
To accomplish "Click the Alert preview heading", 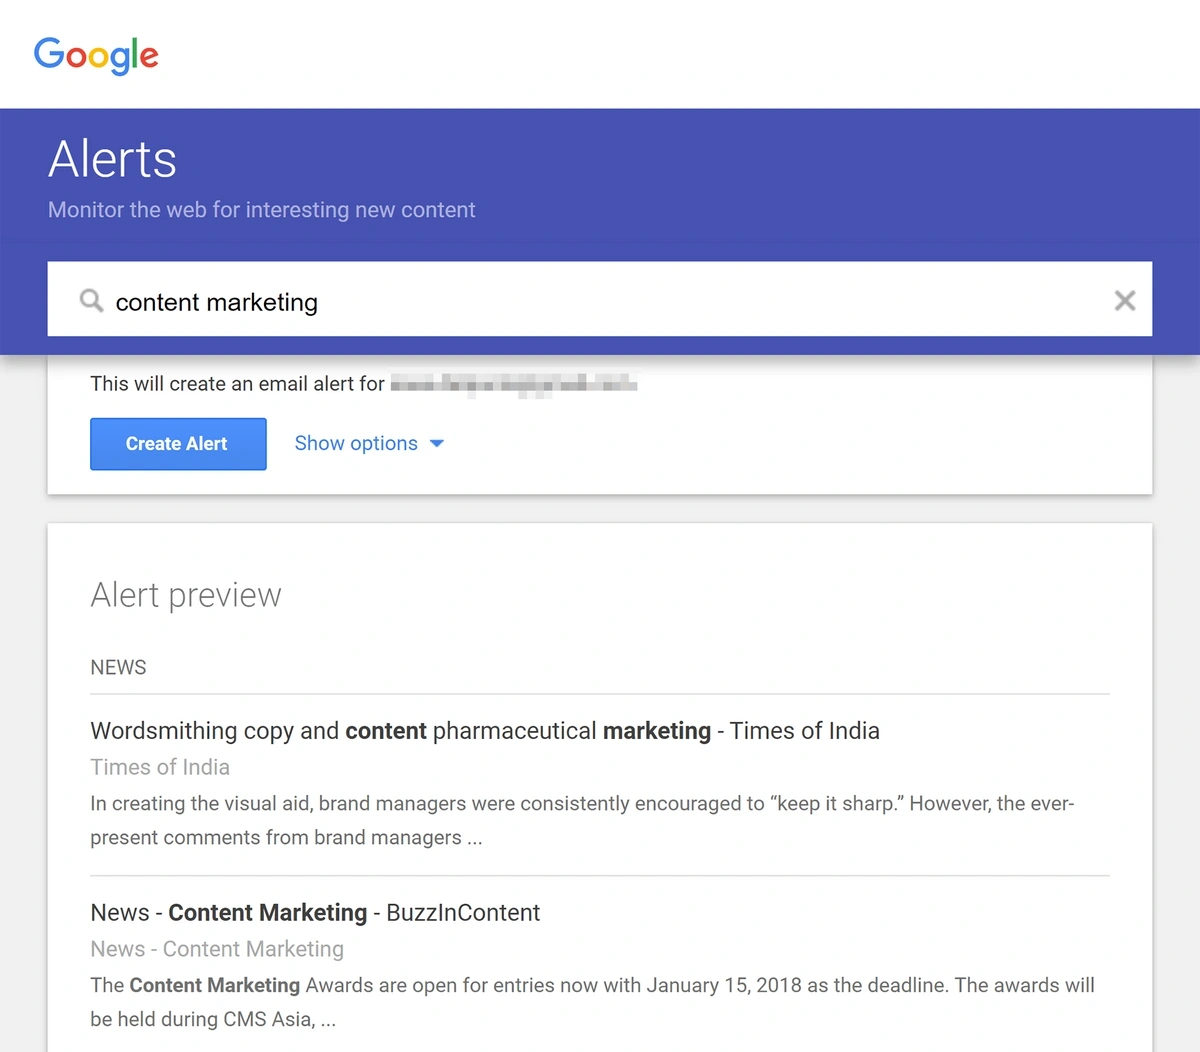I will point(186,595).
